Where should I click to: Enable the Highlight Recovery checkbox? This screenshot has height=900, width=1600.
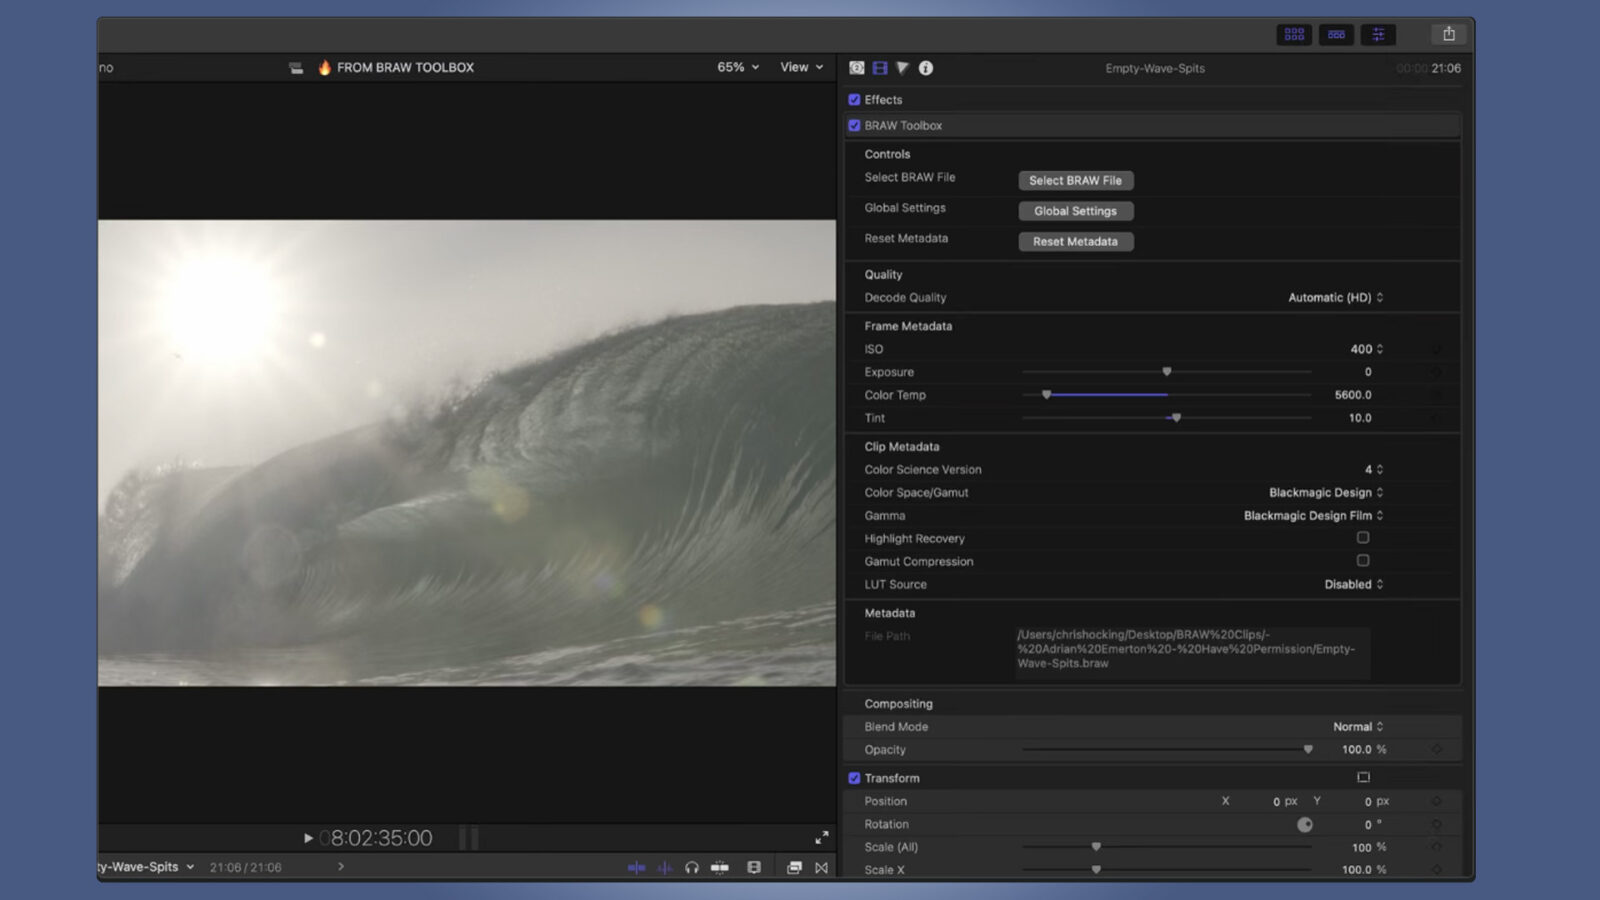pyautogui.click(x=1363, y=538)
